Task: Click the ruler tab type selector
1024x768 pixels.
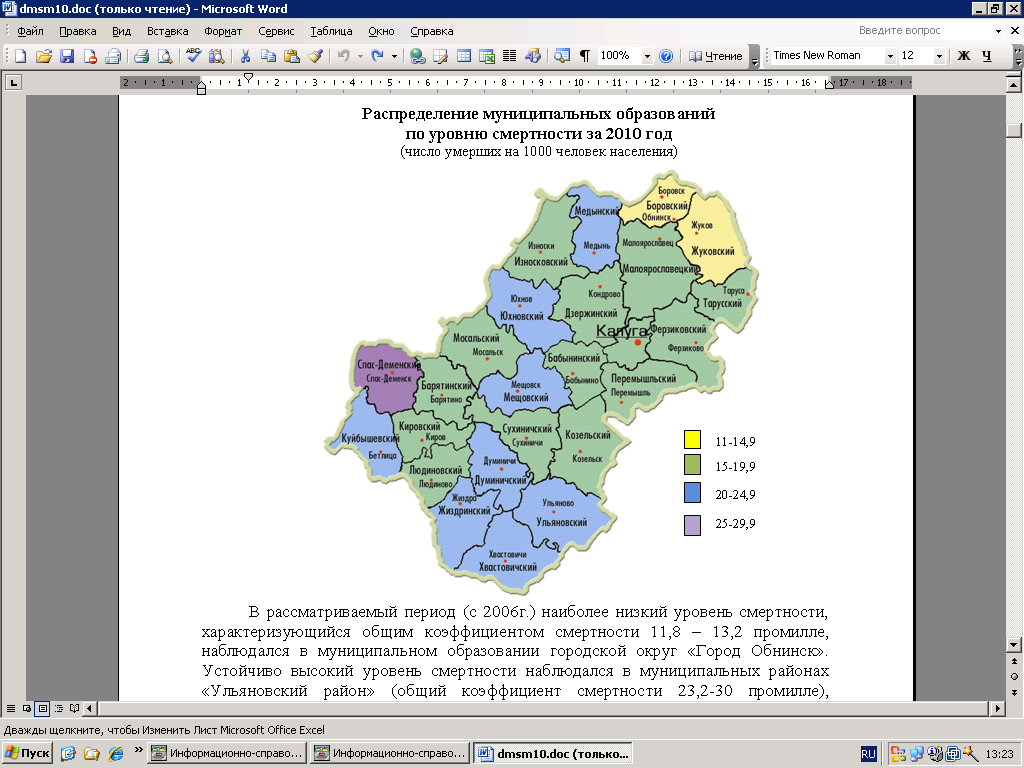Action: point(13,82)
